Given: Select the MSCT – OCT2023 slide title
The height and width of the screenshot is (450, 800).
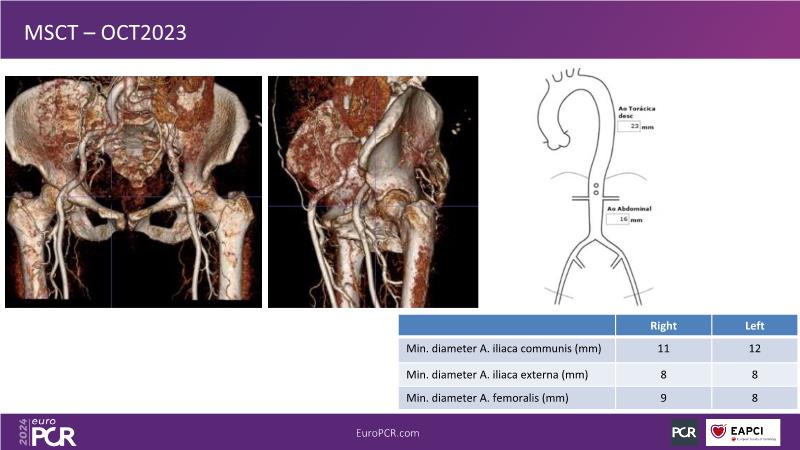Looking at the screenshot, I should point(106,33).
